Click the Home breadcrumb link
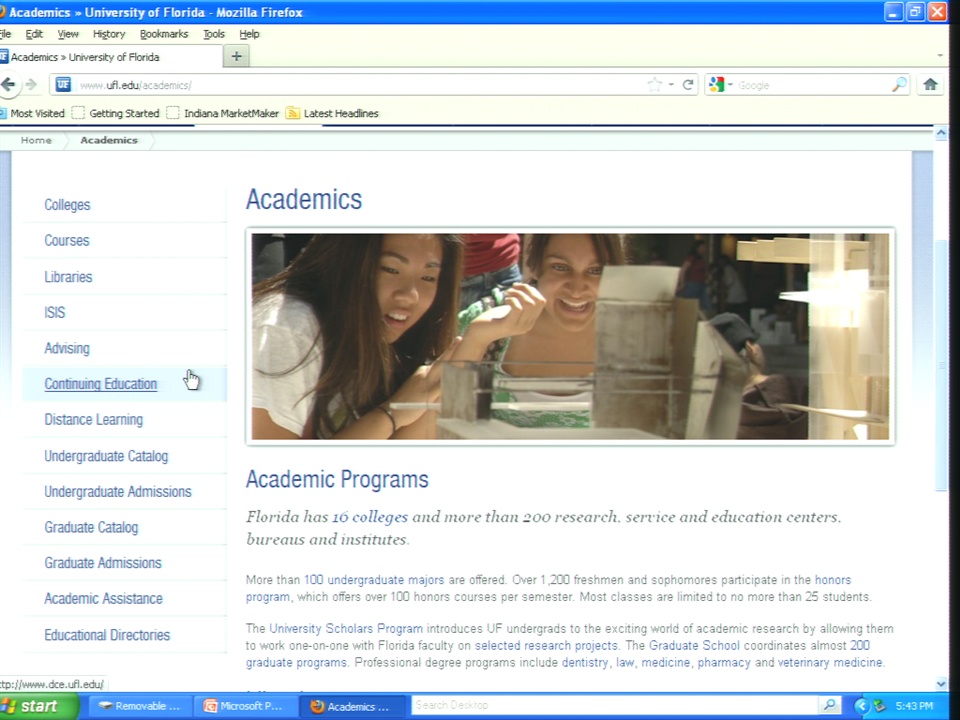The width and height of the screenshot is (960, 720). (36, 140)
